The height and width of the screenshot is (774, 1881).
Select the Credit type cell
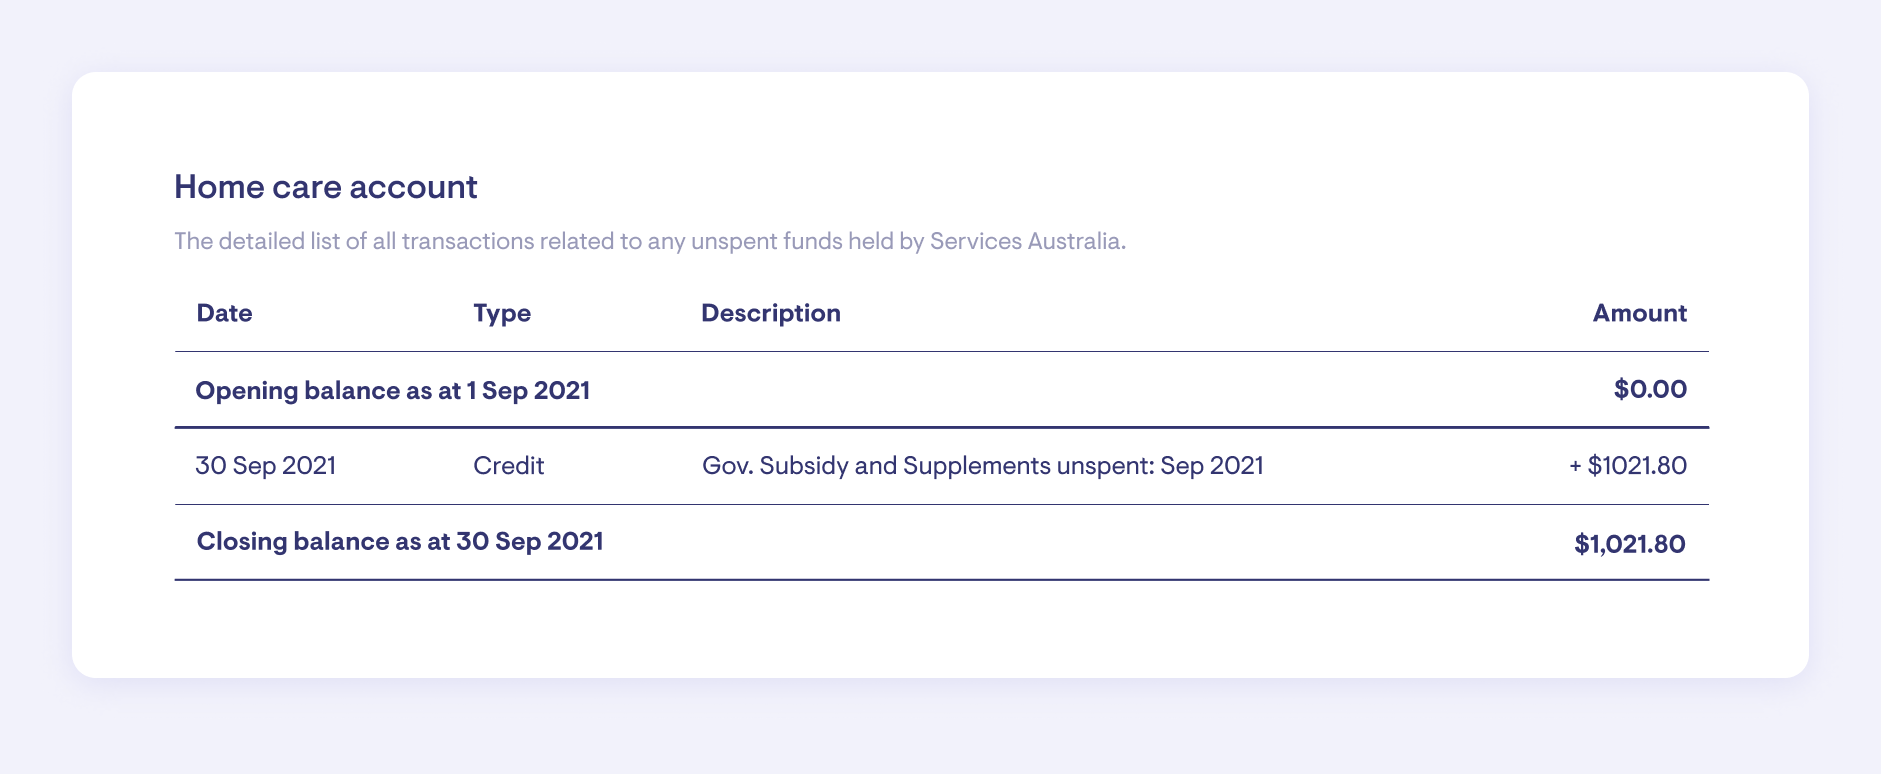coord(508,465)
